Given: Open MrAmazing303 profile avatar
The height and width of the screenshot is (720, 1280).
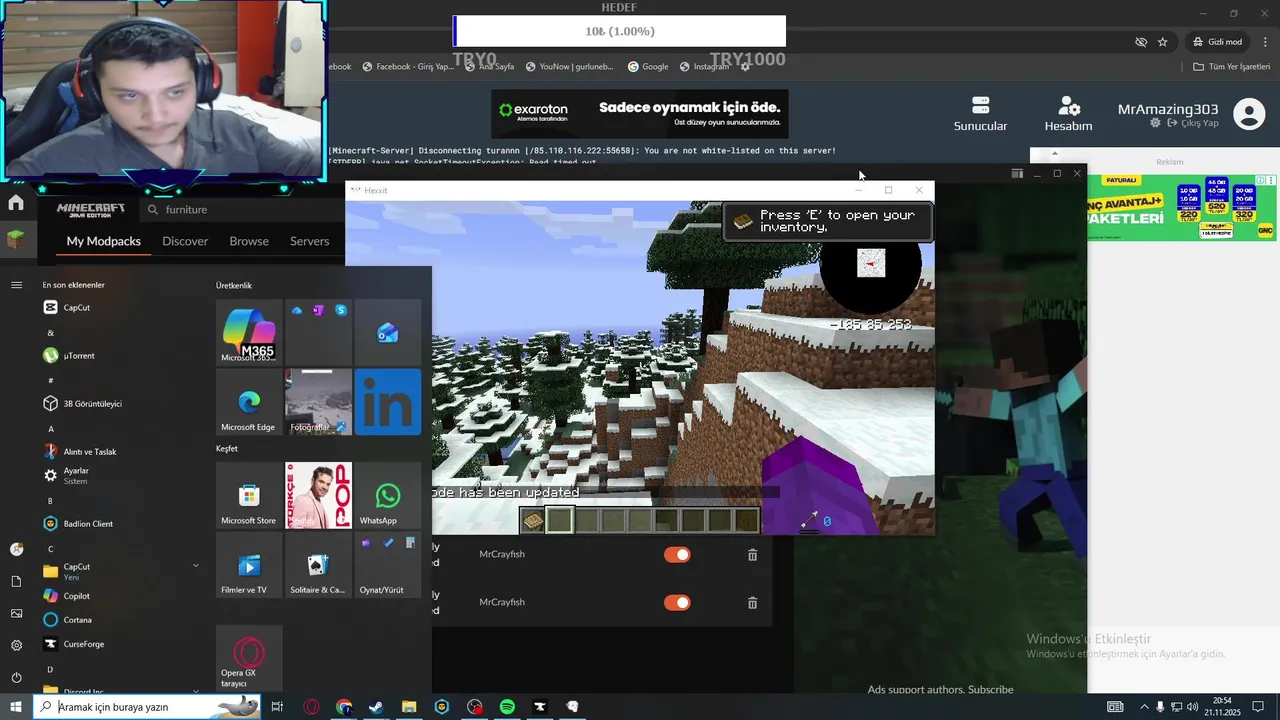Looking at the screenshot, I should (x=1249, y=114).
